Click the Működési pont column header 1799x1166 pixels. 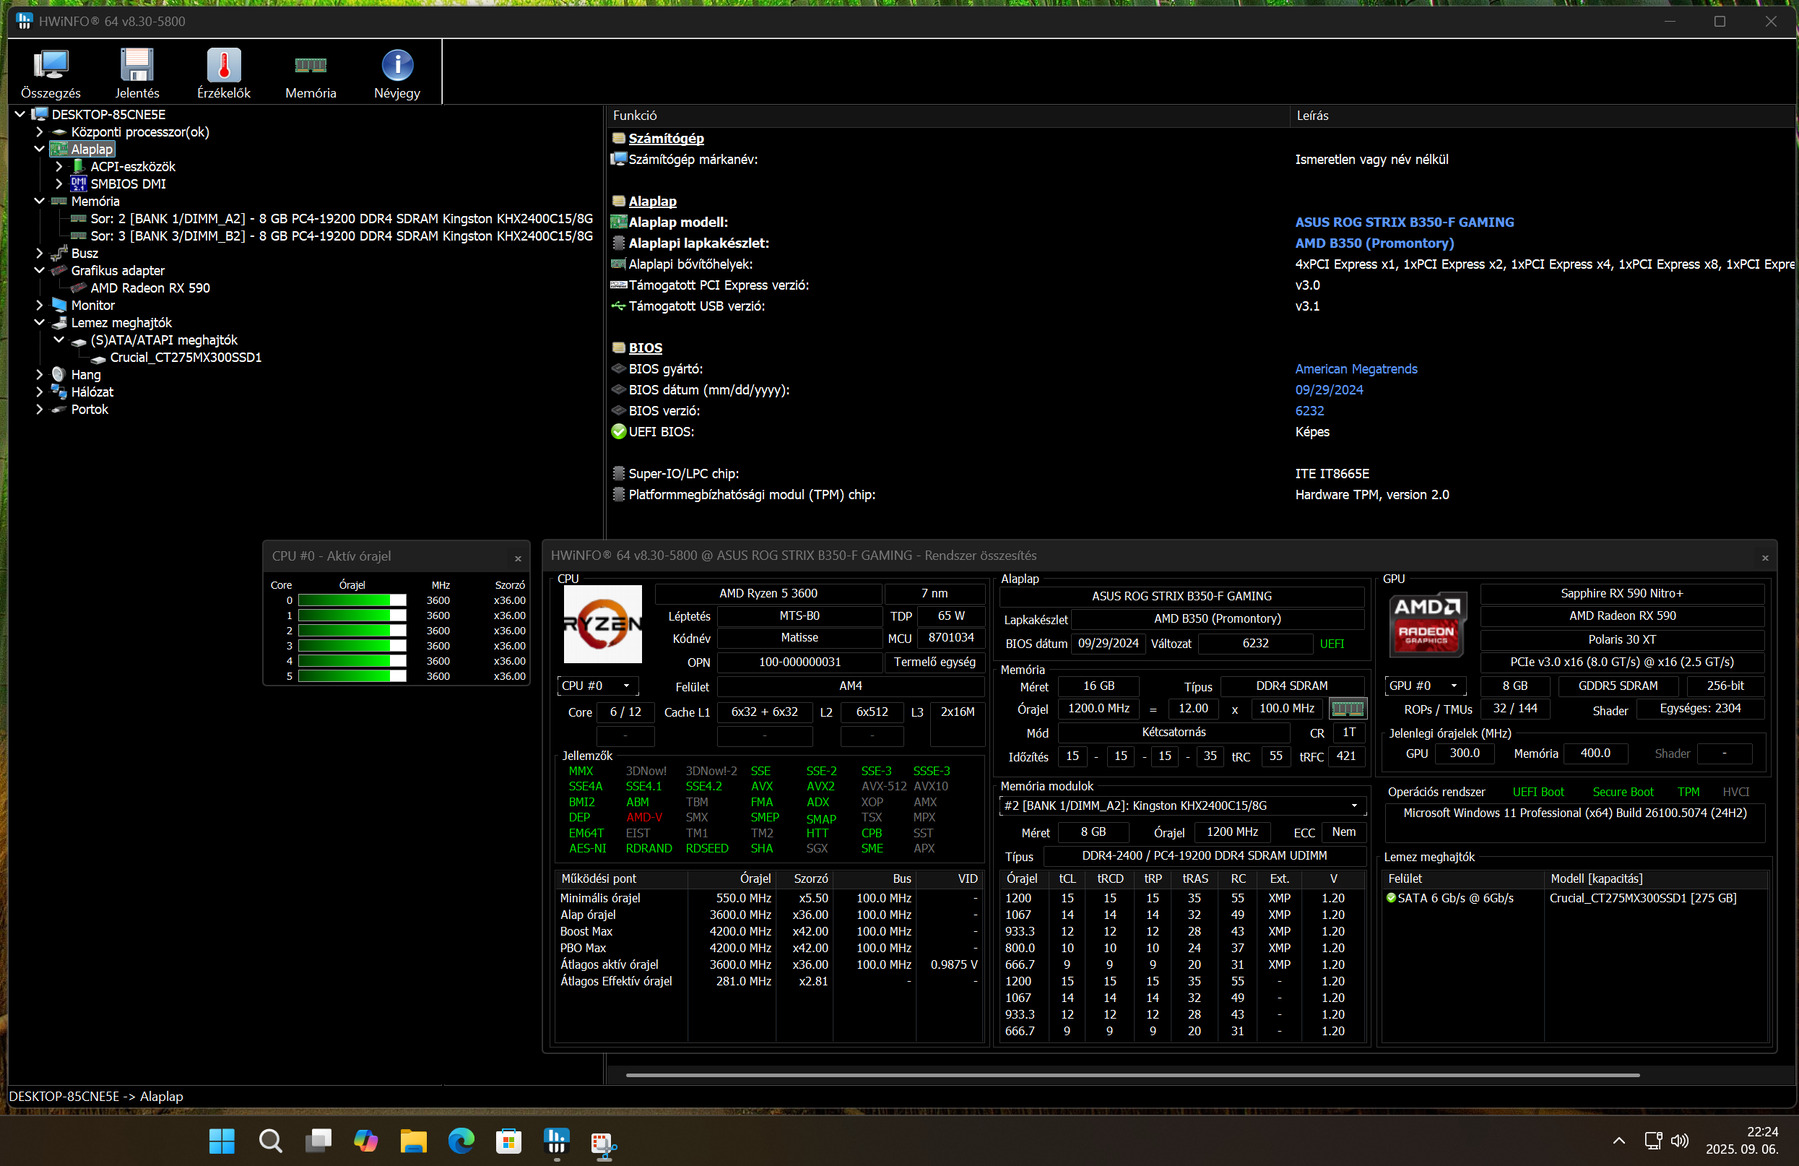pyautogui.click(x=620, y=879)
